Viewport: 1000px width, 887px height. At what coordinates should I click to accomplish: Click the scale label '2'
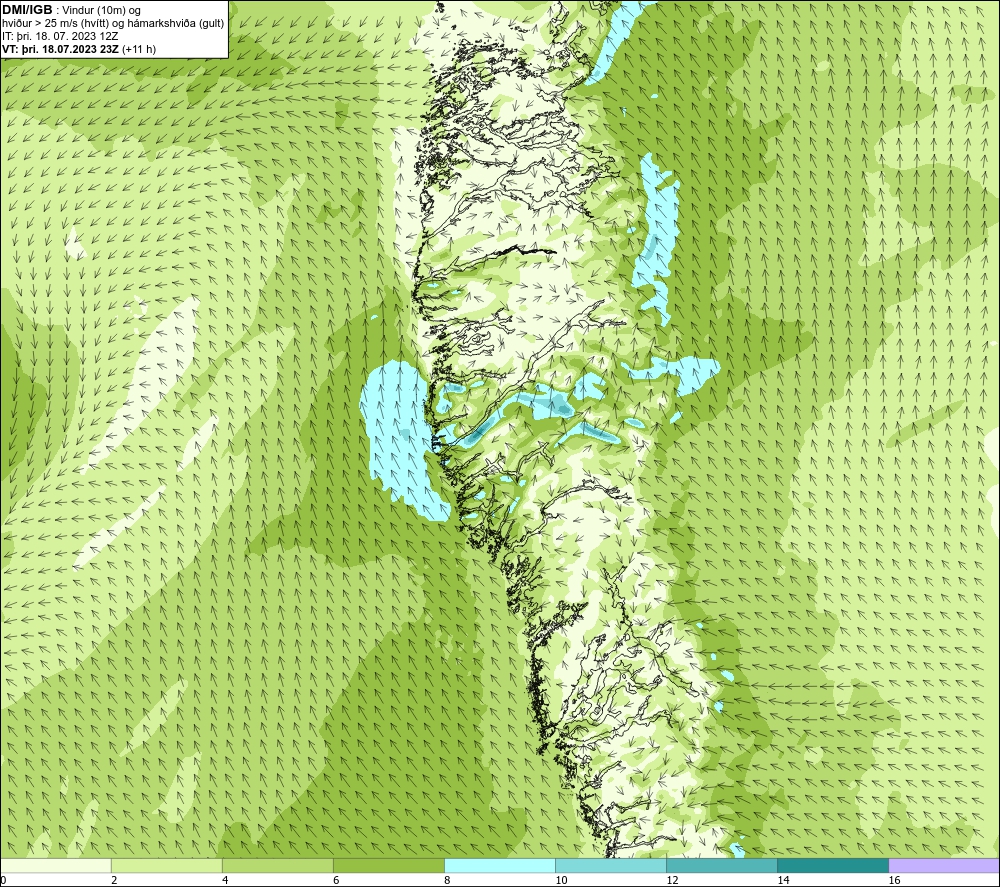tap(114, 881)
